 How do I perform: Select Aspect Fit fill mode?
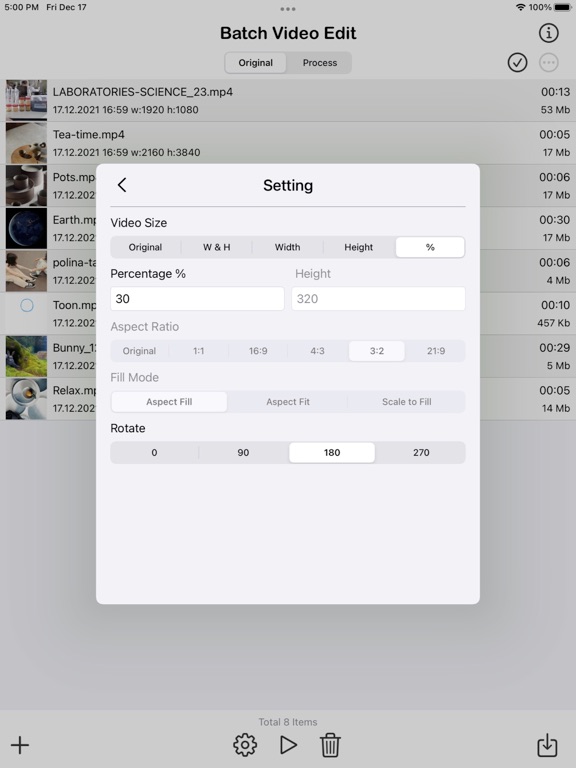[x=288, y=402]
